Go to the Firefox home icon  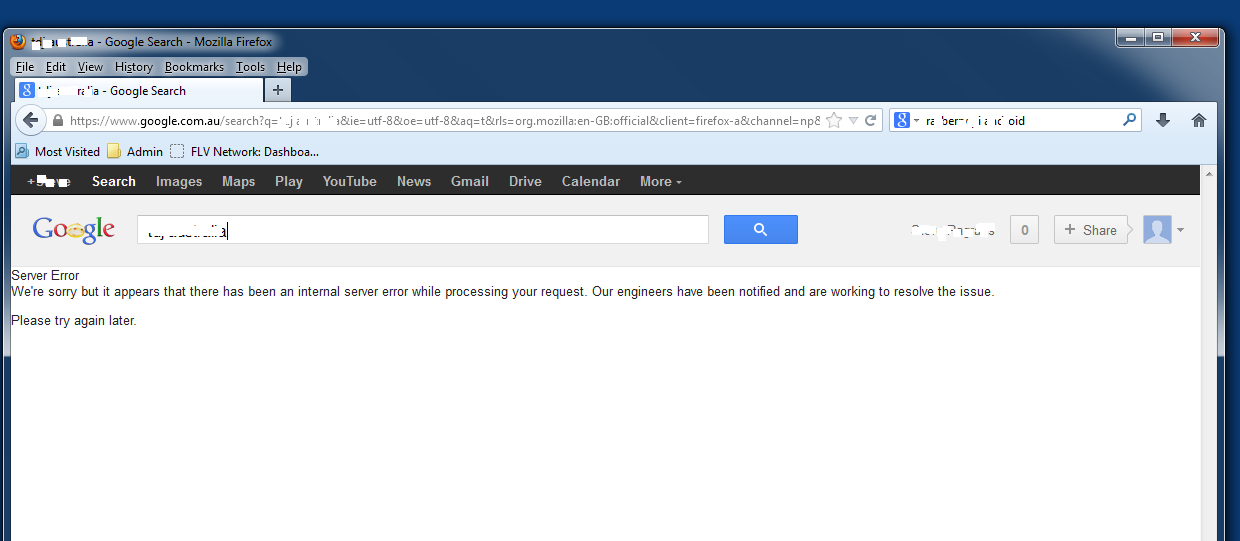(x=1199, y=120)
